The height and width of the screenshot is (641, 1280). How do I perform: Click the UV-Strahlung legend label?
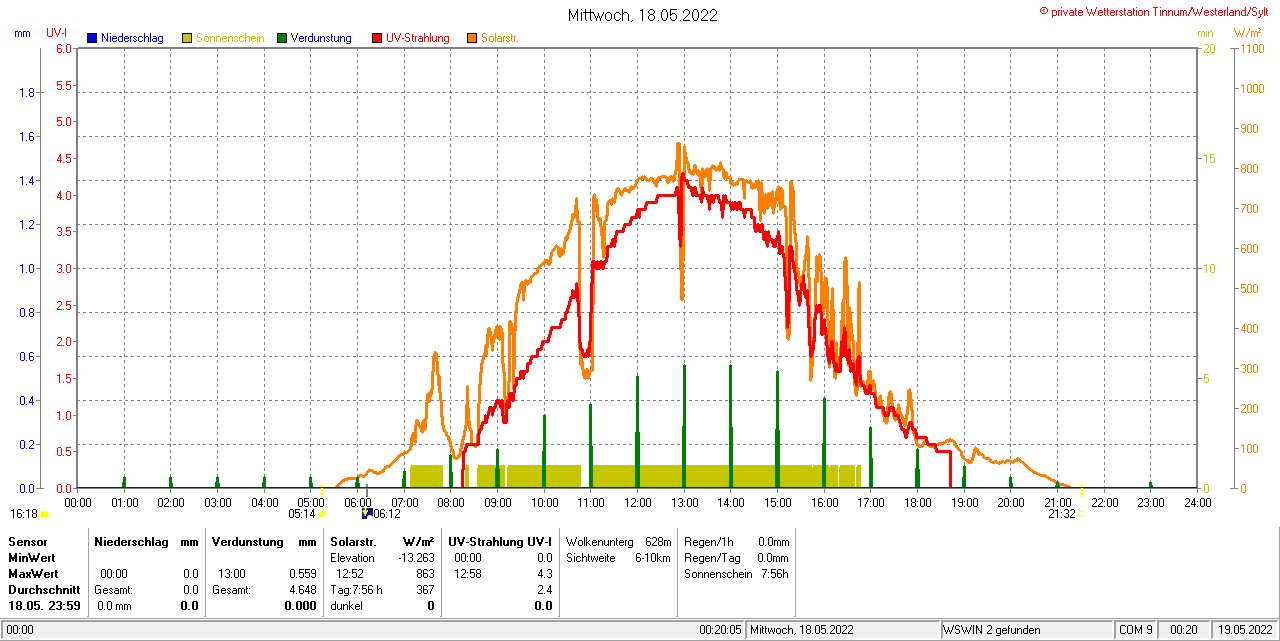tap(418, 38)
